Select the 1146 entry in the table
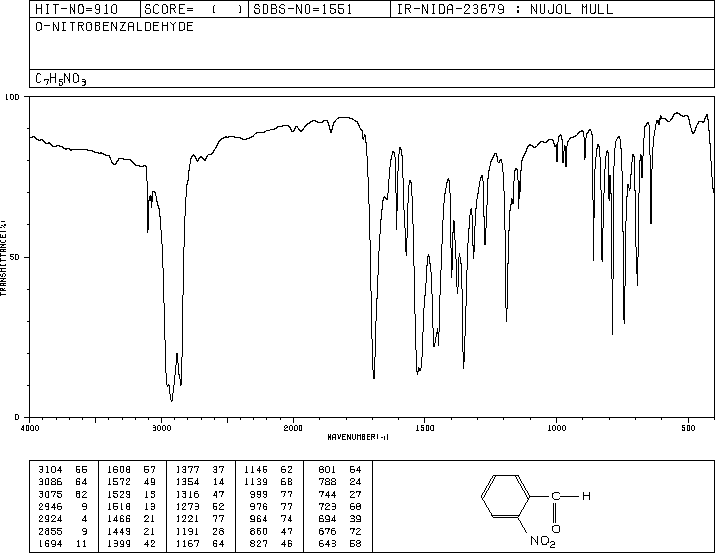This screenshot has width=715, height=553. pos(256,470)
